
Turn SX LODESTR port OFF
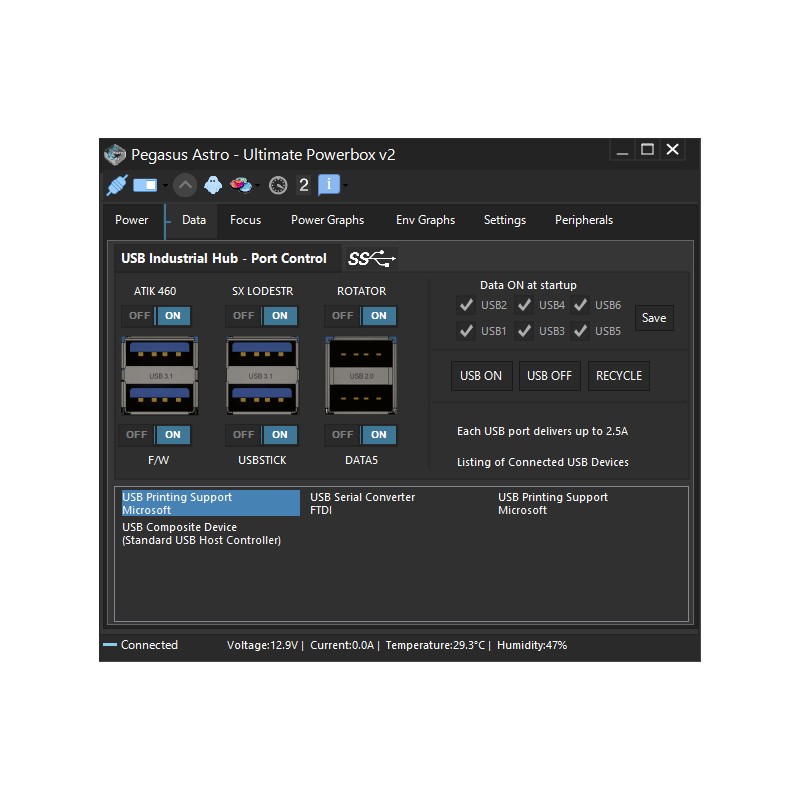click(243, 316)
